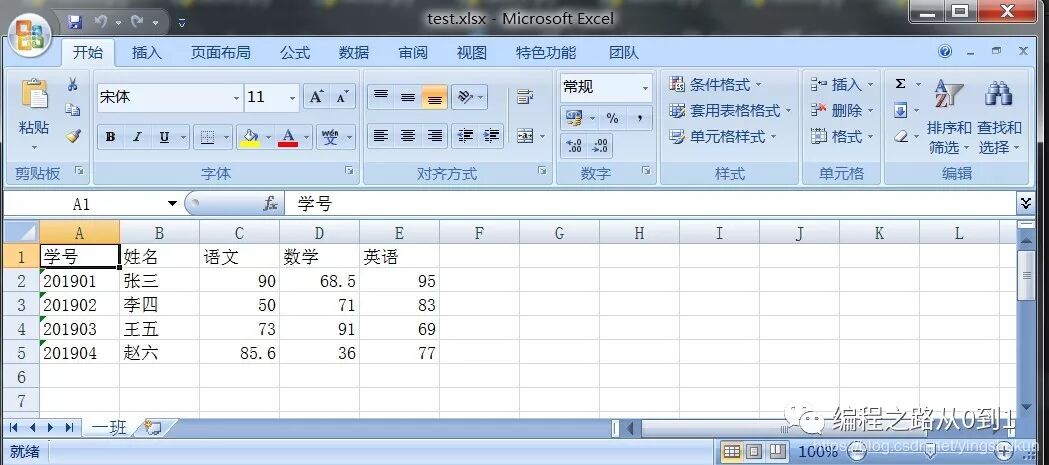1049x465 pixels.
Task: Insert new worksheet tab icon
Action: (x=153, y=428)
